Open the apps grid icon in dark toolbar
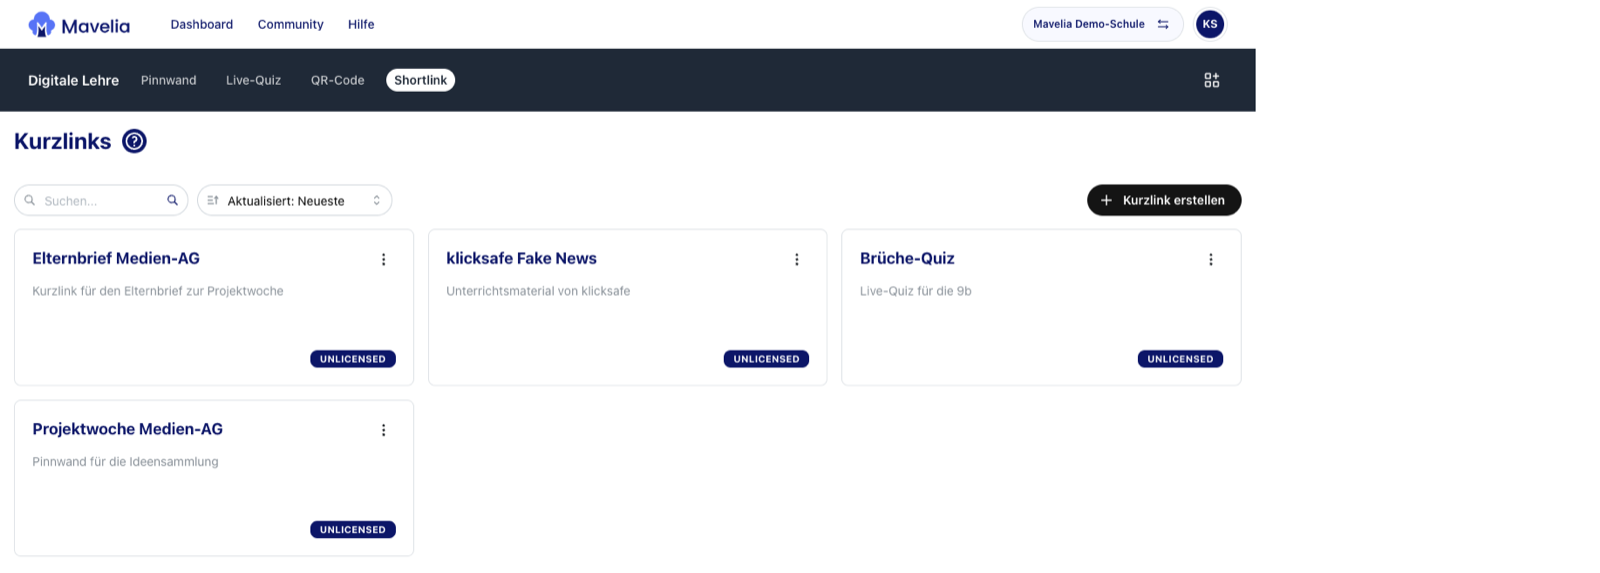Image resolution: width=1600 pixels, height=573 pixels. pyautogui.click(x=1211, y=80)
